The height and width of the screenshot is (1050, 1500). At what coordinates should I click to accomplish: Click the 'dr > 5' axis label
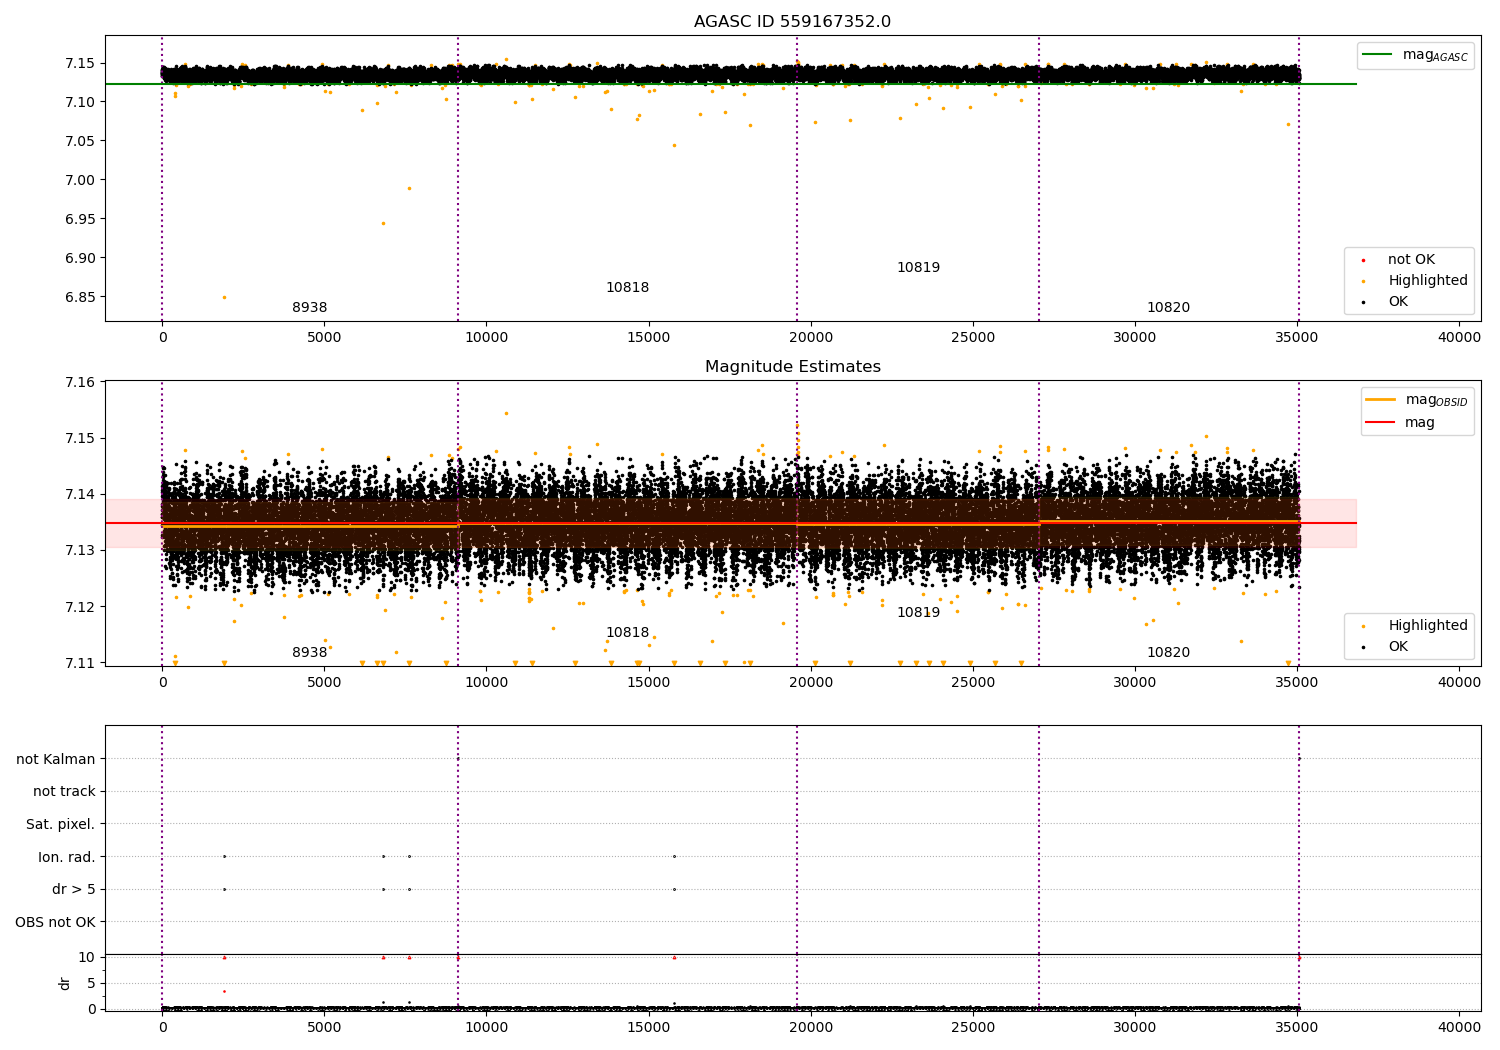74,890
